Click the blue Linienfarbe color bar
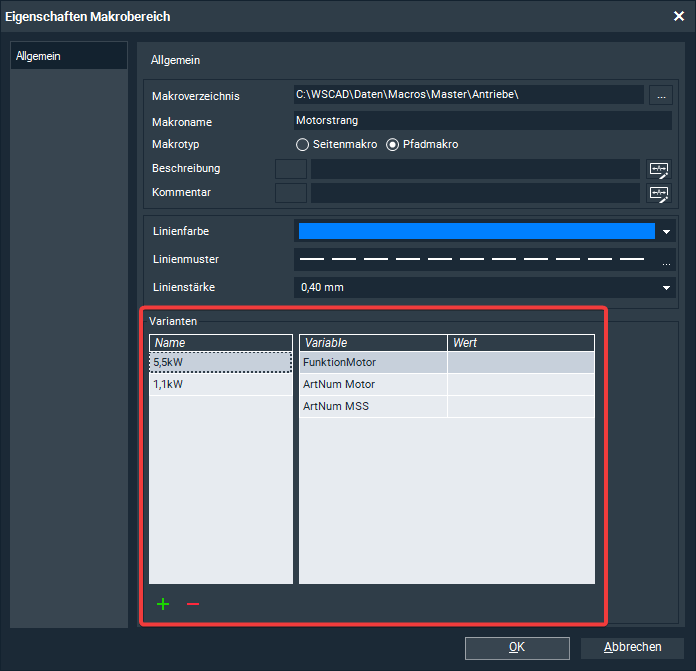 (x=476, y=232)
